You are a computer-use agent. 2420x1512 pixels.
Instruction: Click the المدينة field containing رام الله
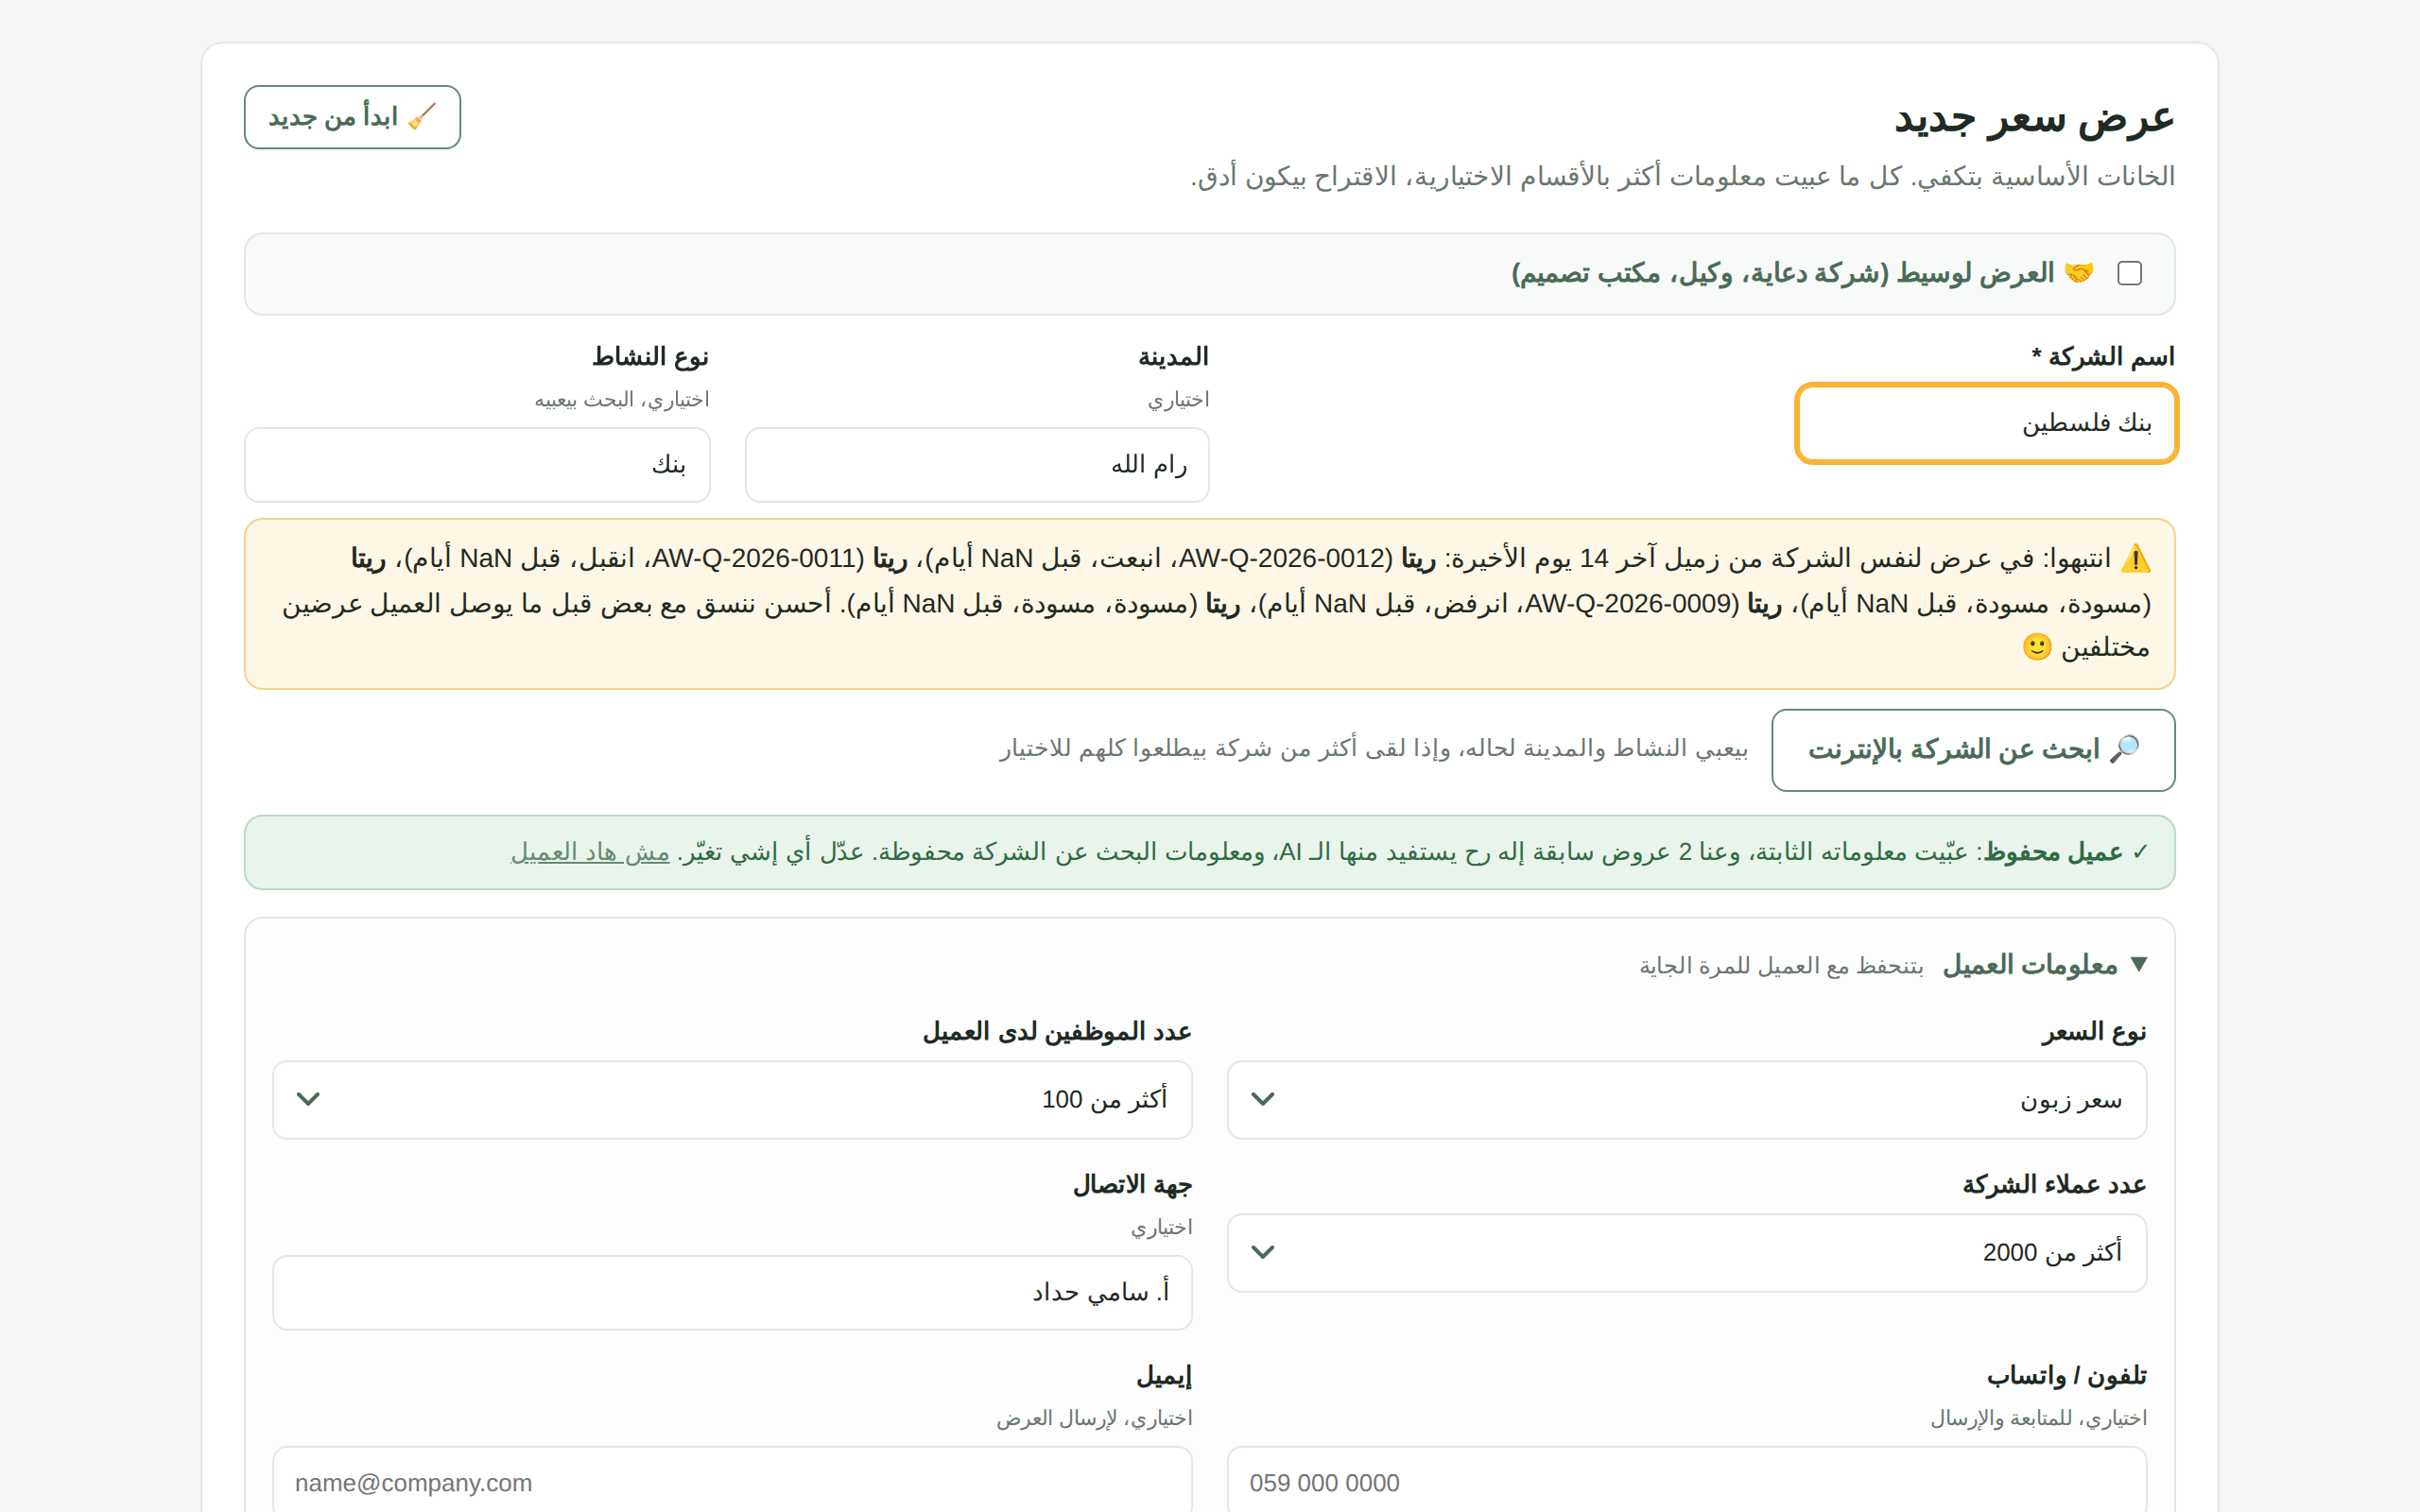977,465
